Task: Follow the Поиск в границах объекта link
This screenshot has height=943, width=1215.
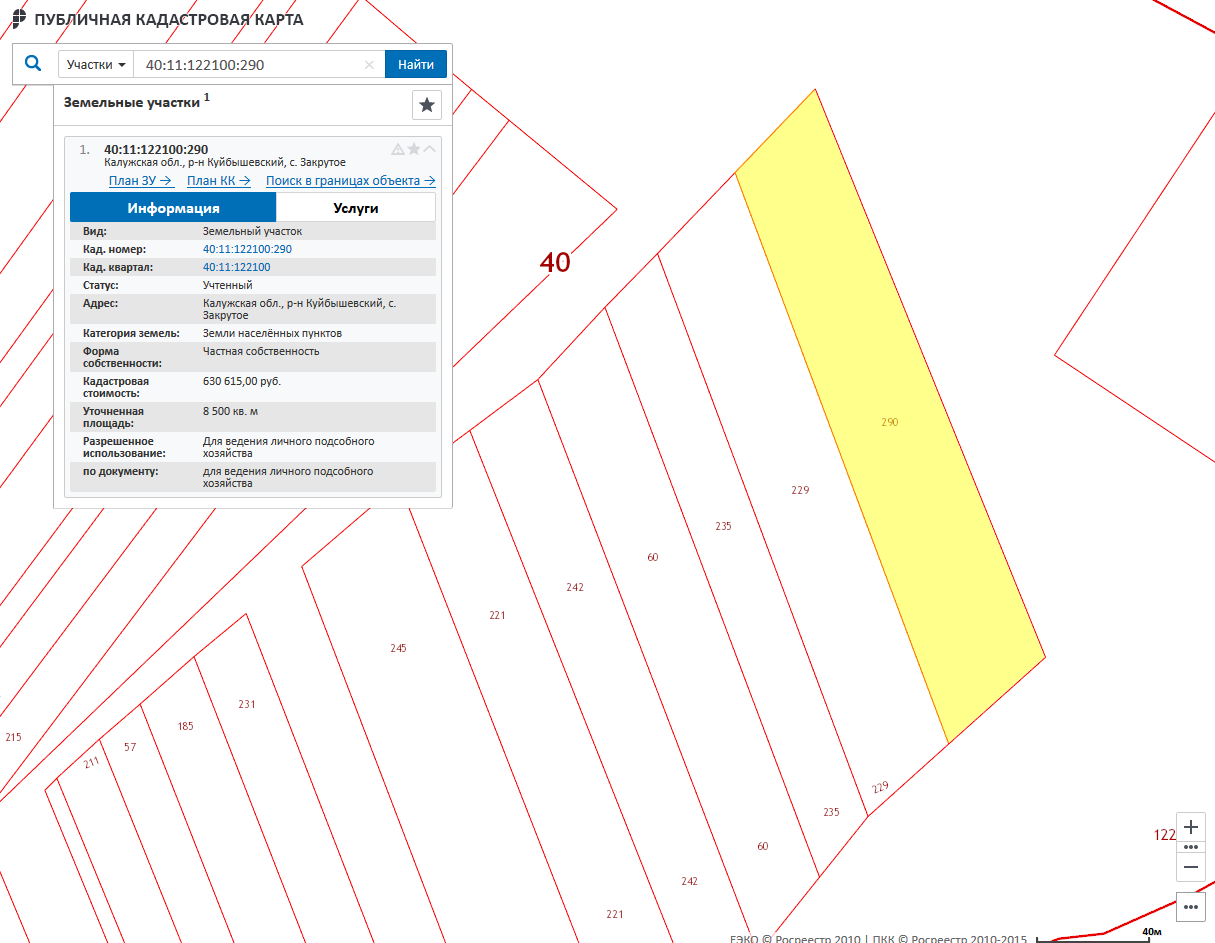Action: click(350, 181)
